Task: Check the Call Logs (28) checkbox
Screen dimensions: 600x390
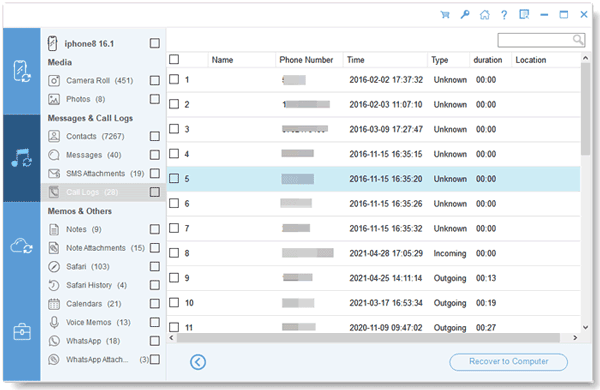Action: [155, 192]
